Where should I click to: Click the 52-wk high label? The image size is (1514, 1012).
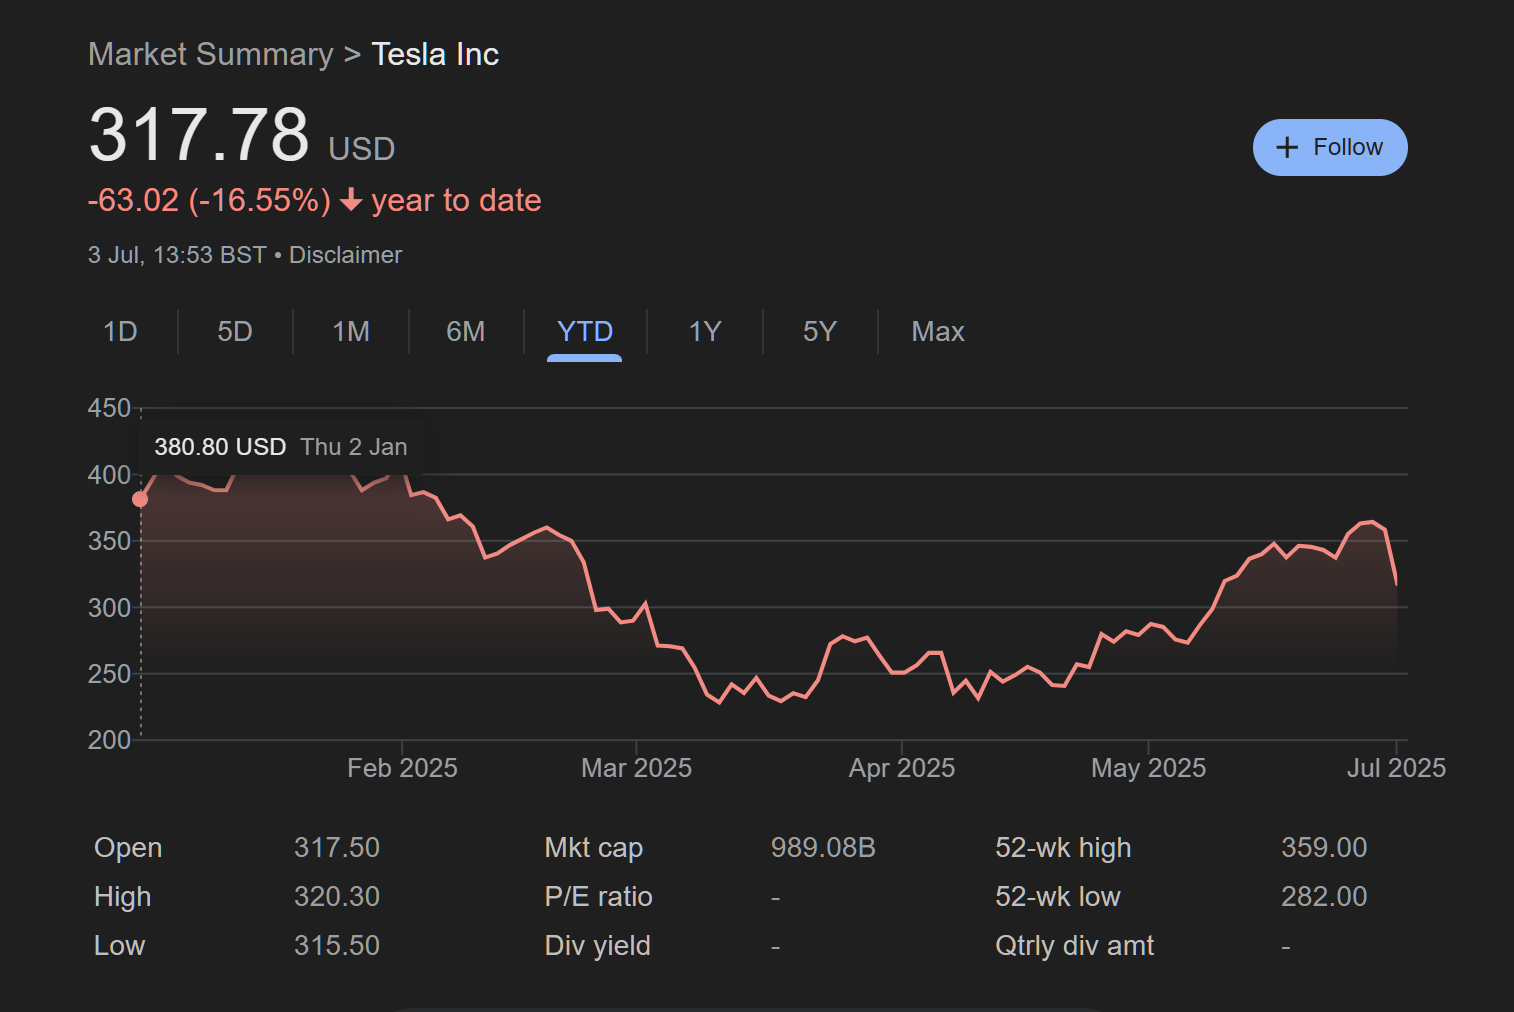[x=1063, y=848]
